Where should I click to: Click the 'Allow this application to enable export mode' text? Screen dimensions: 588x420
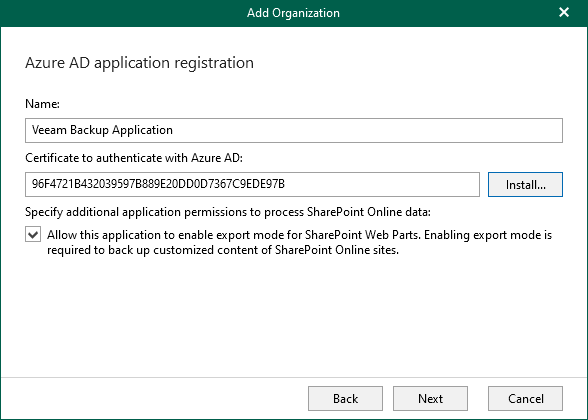coord(299,242)
